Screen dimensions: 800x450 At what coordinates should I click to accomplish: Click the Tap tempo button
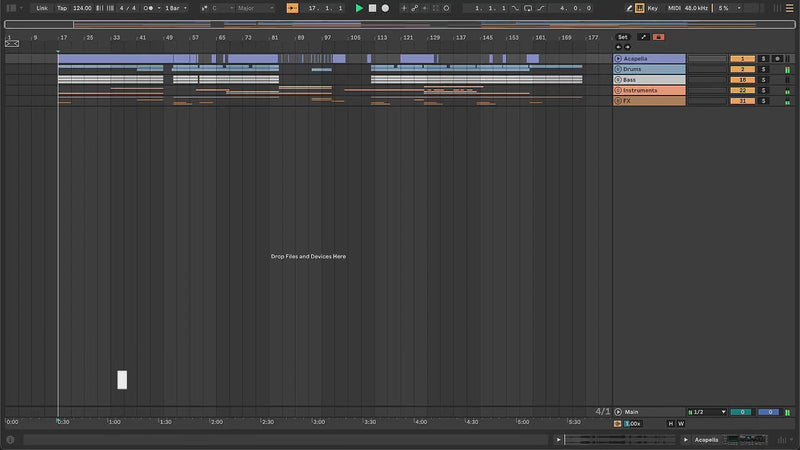tap(62, 8)
